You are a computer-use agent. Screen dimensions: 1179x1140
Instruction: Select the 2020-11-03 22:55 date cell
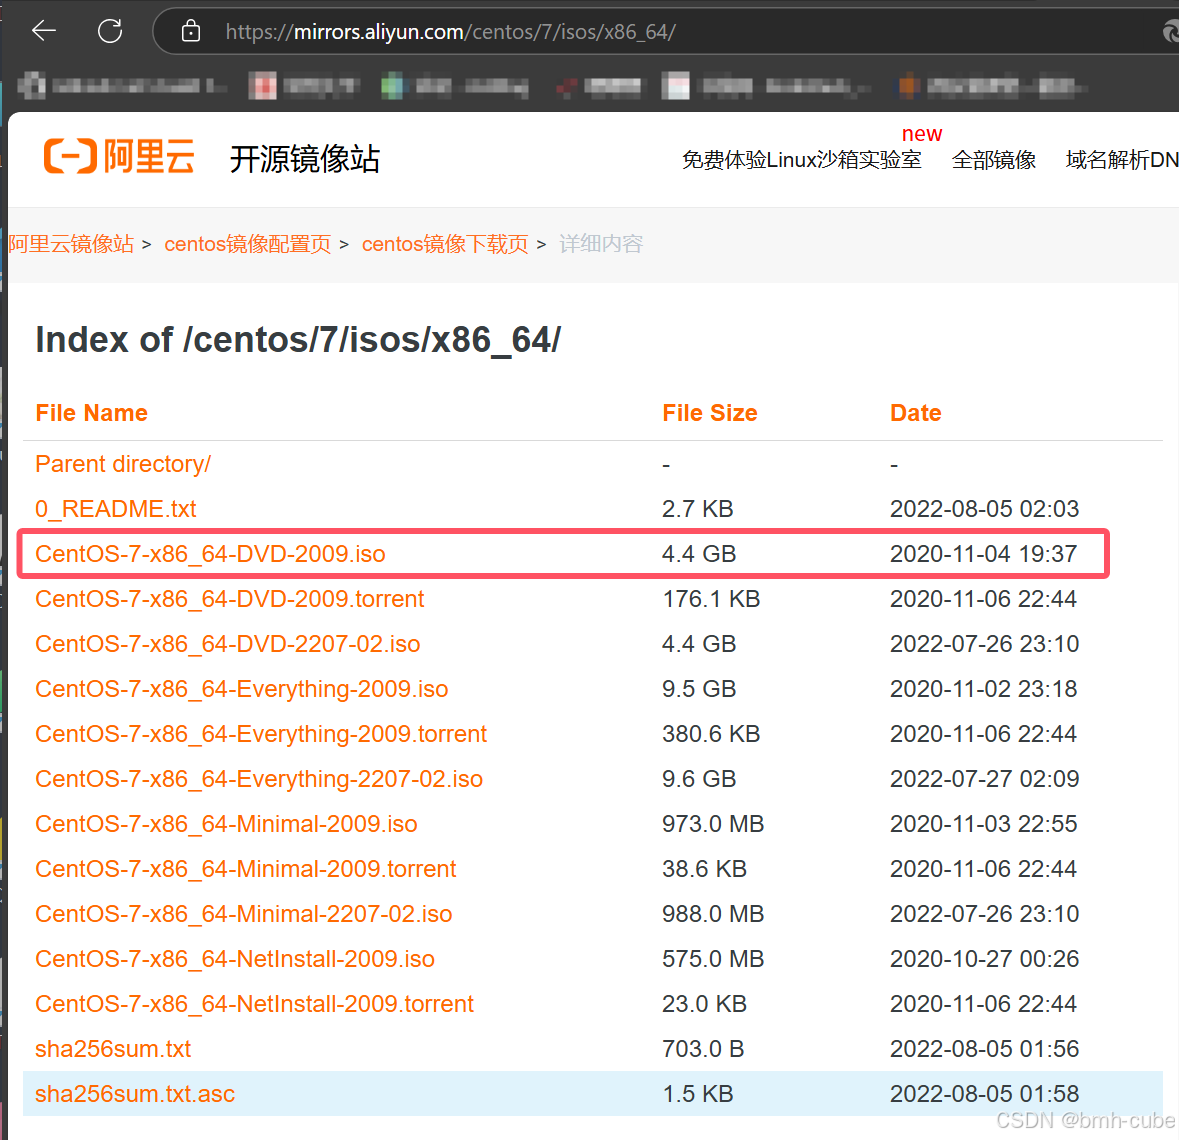coord(984,824)
